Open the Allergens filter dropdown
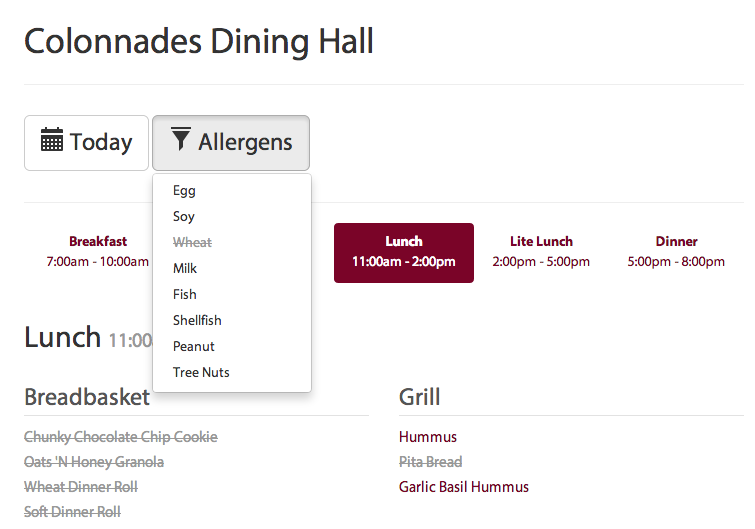 coord(231,143)
